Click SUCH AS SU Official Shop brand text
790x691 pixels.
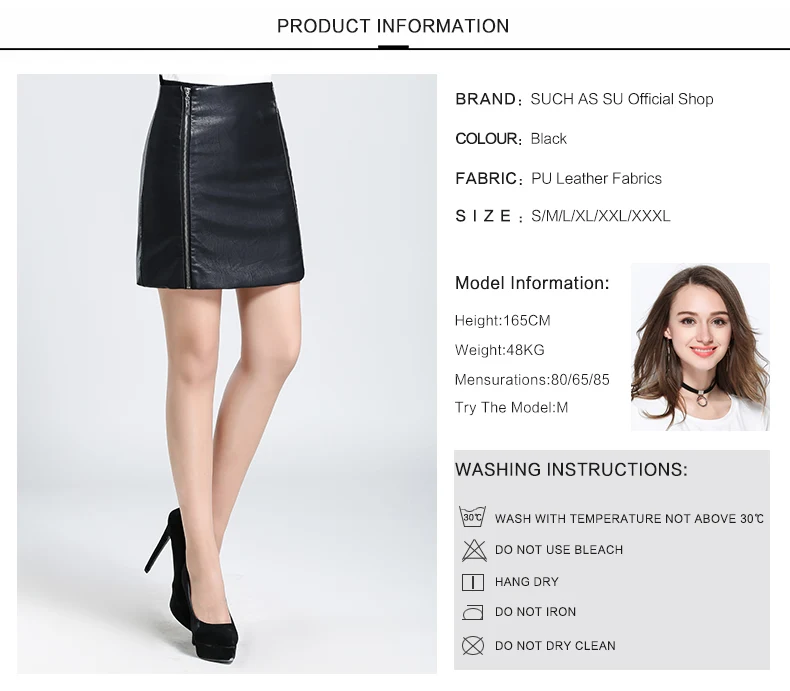pos(622,99)
